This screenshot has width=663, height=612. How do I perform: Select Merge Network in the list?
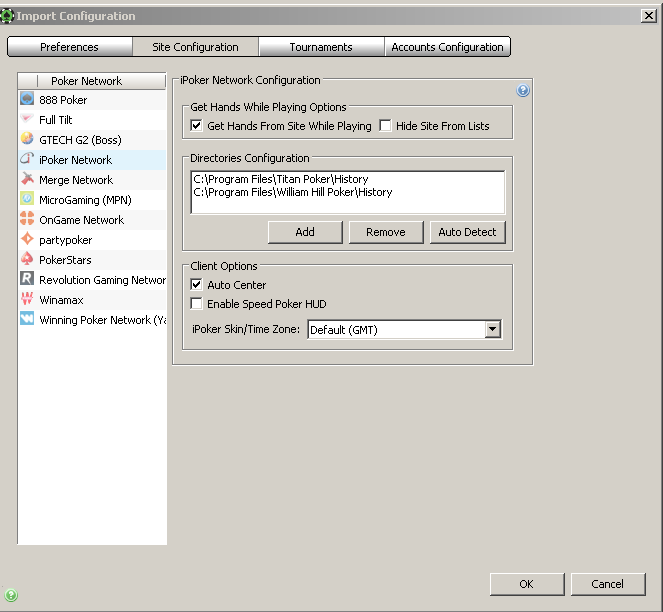pos(92,180)
